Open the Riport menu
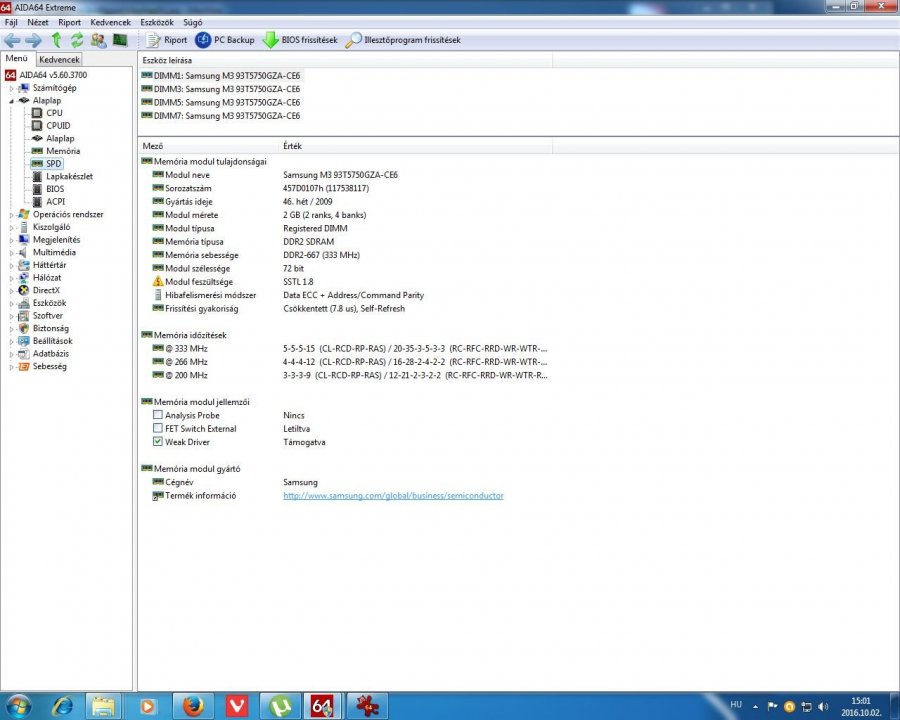This screenshot has width=900, height=720. tap(69, 22)
